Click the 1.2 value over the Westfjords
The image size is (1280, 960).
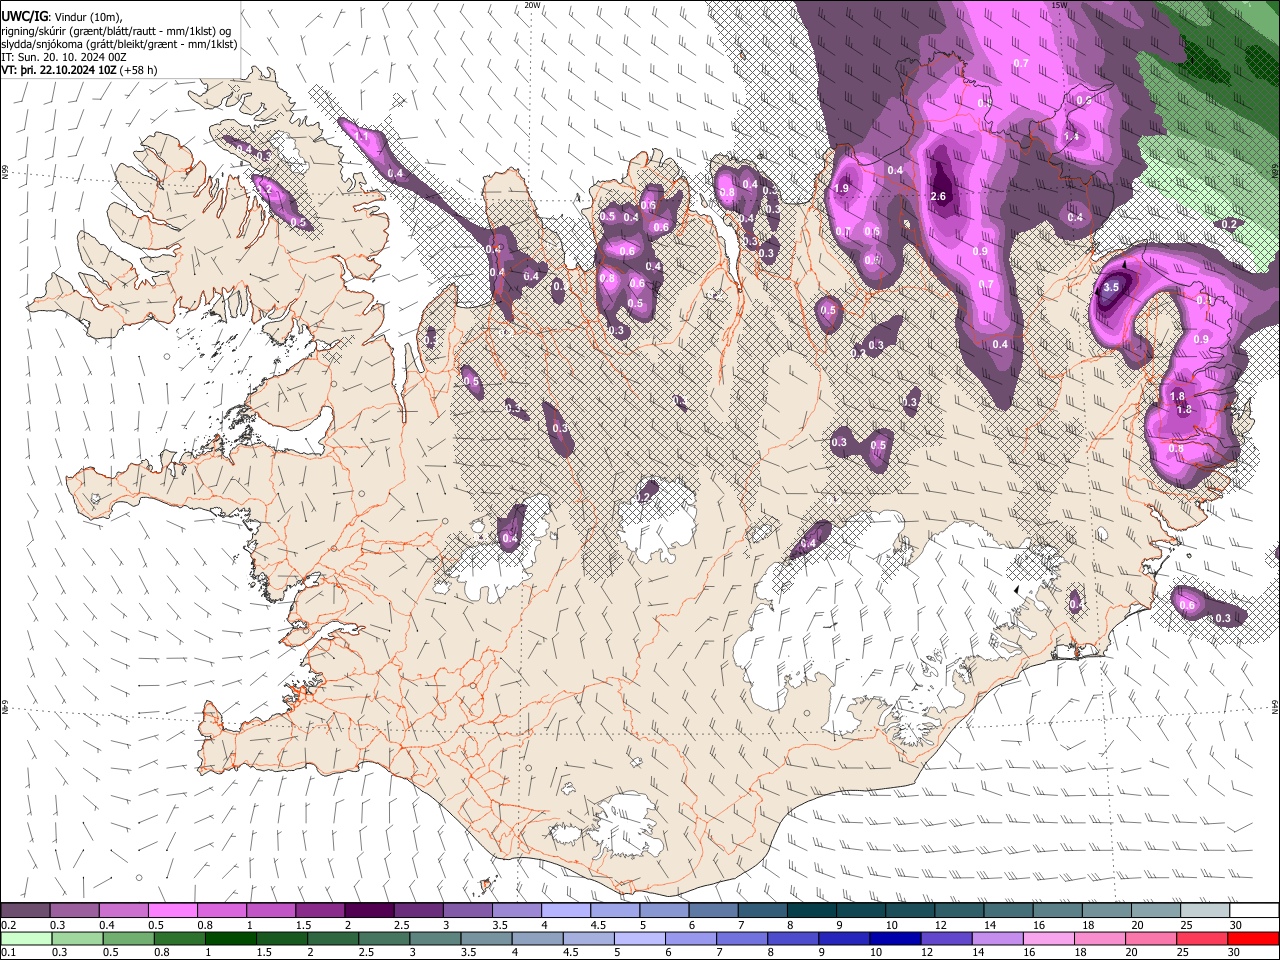point(265,188)
